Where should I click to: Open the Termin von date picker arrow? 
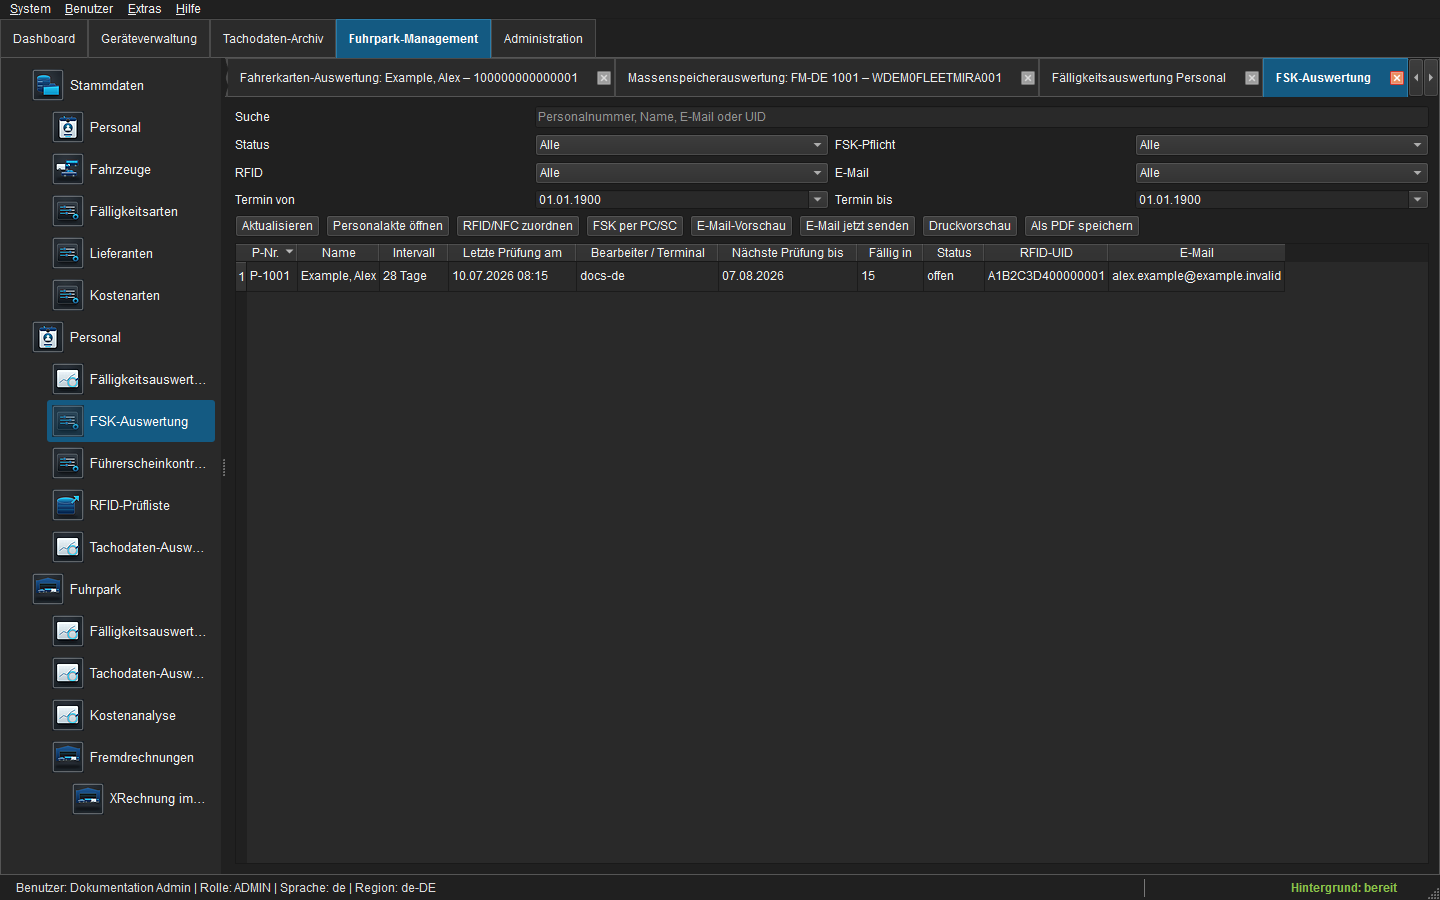pos(818,200)
